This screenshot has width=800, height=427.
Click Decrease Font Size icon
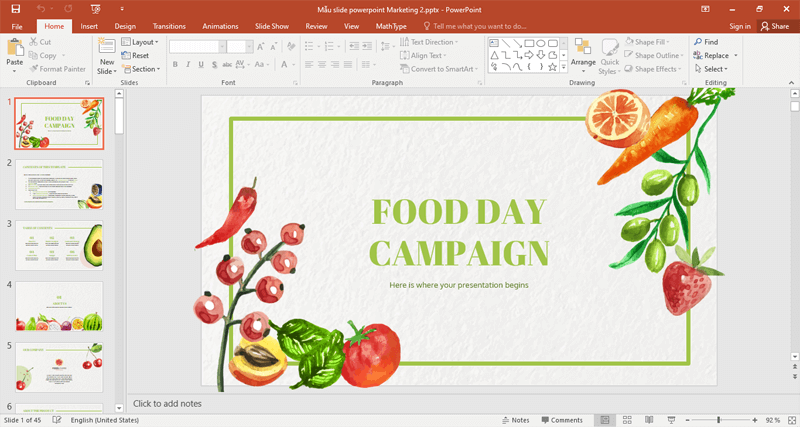(274, 47)
